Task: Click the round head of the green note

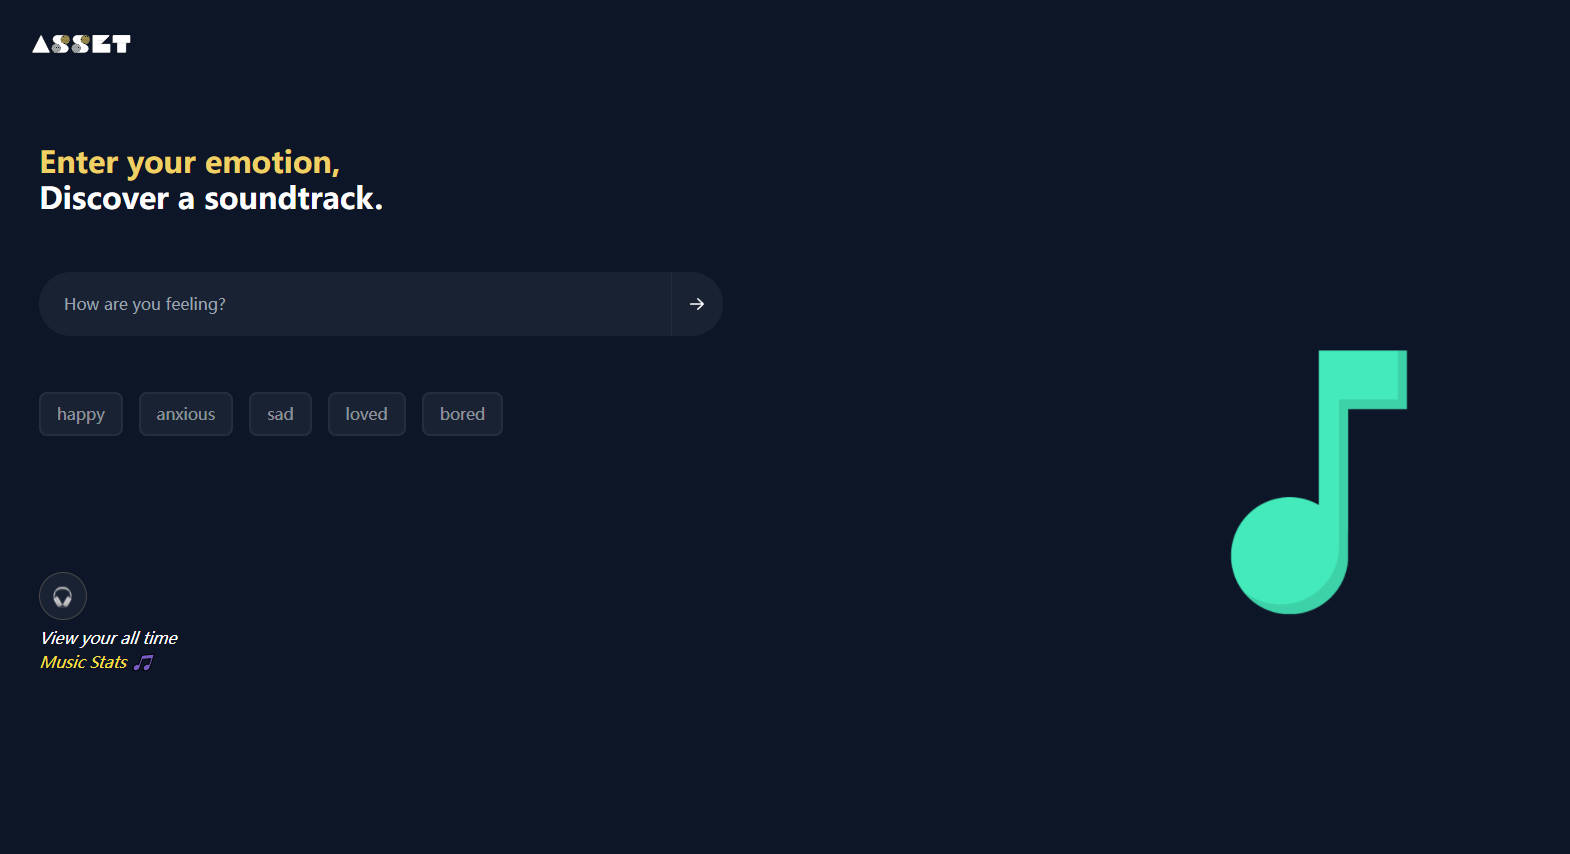Action: point(1286,555)
